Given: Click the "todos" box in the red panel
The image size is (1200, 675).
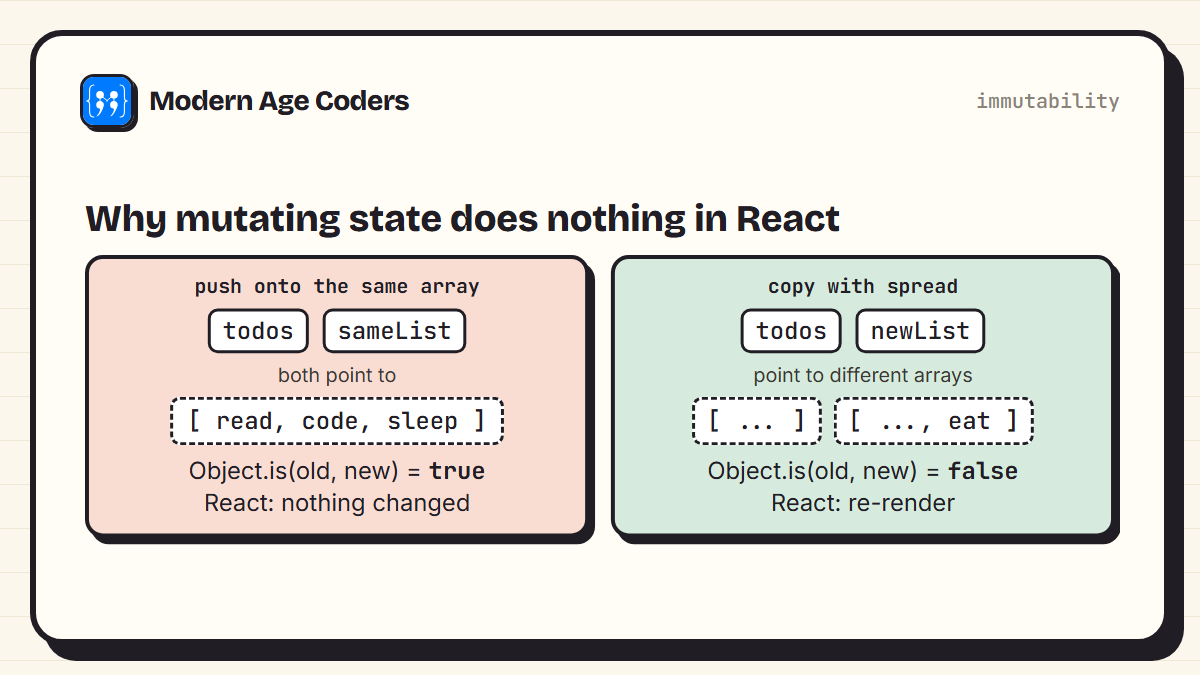Looking at the screenshot, I should pyautogui.click(x=258, y=331).
